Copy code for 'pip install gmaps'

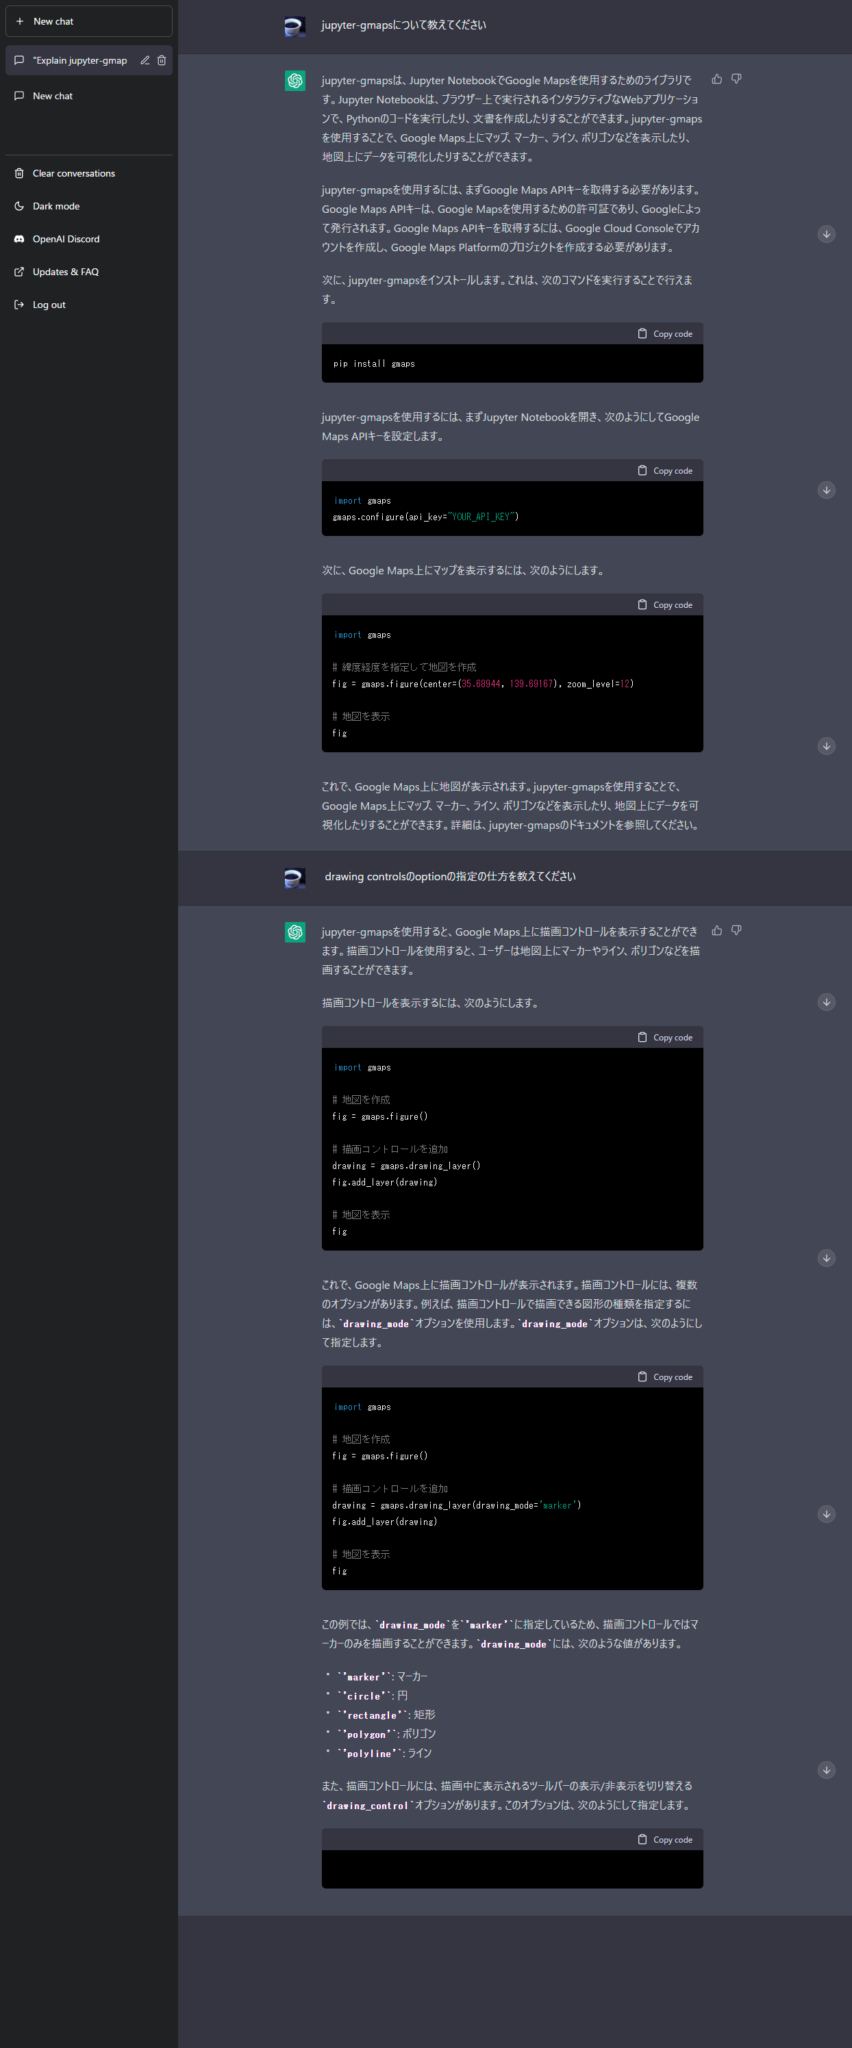[665, 334]
